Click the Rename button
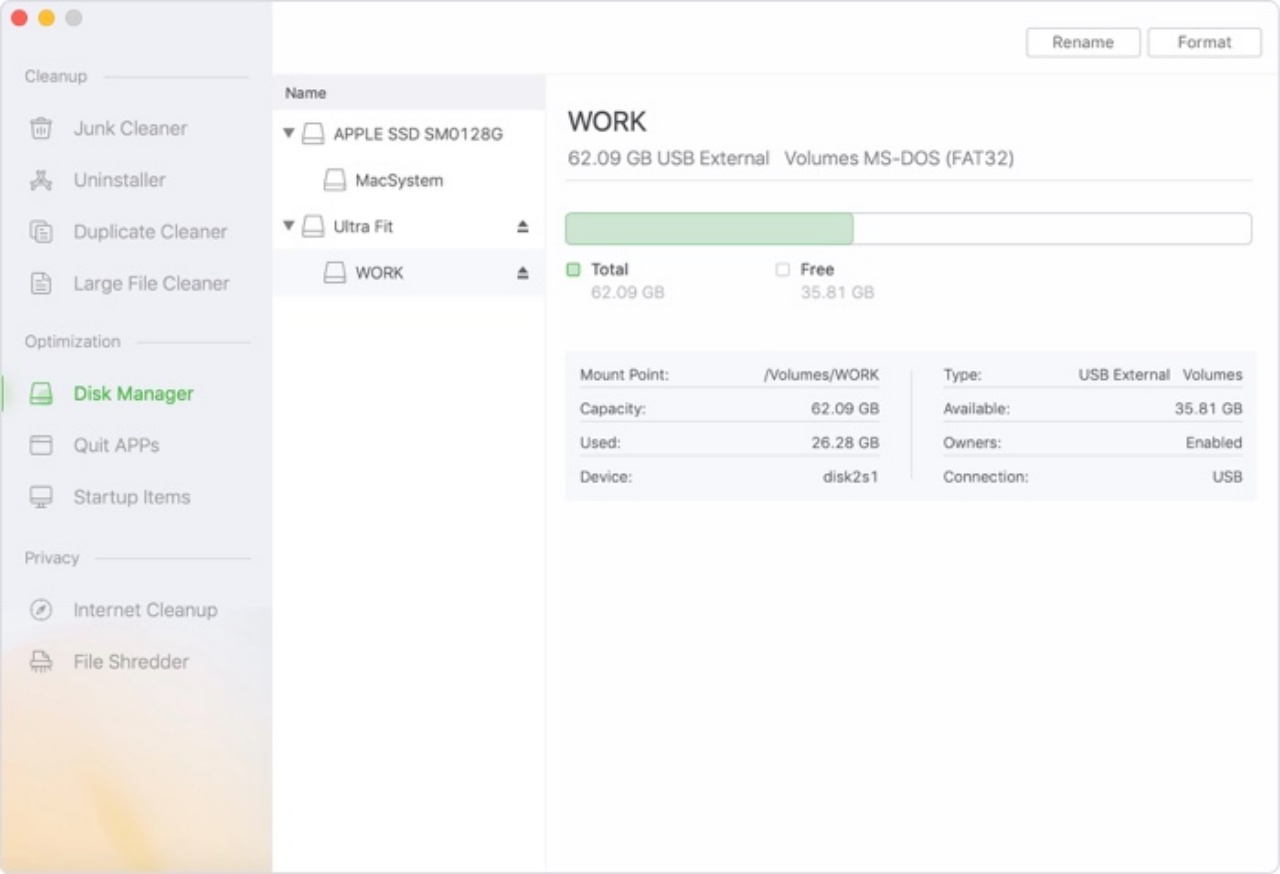The width and height of the screenshot is (1280, 874). pos(1083,42)
